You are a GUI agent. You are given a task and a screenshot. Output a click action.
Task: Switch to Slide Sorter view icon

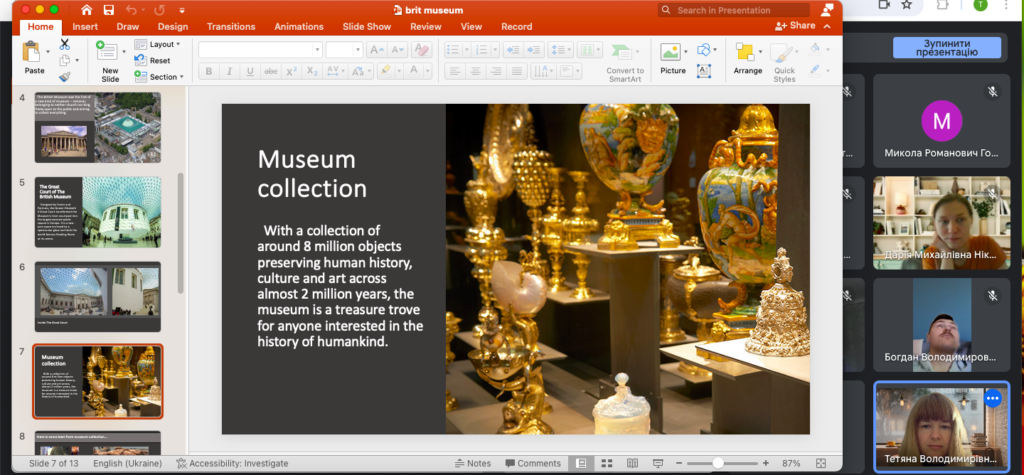(x=606, y=463)
